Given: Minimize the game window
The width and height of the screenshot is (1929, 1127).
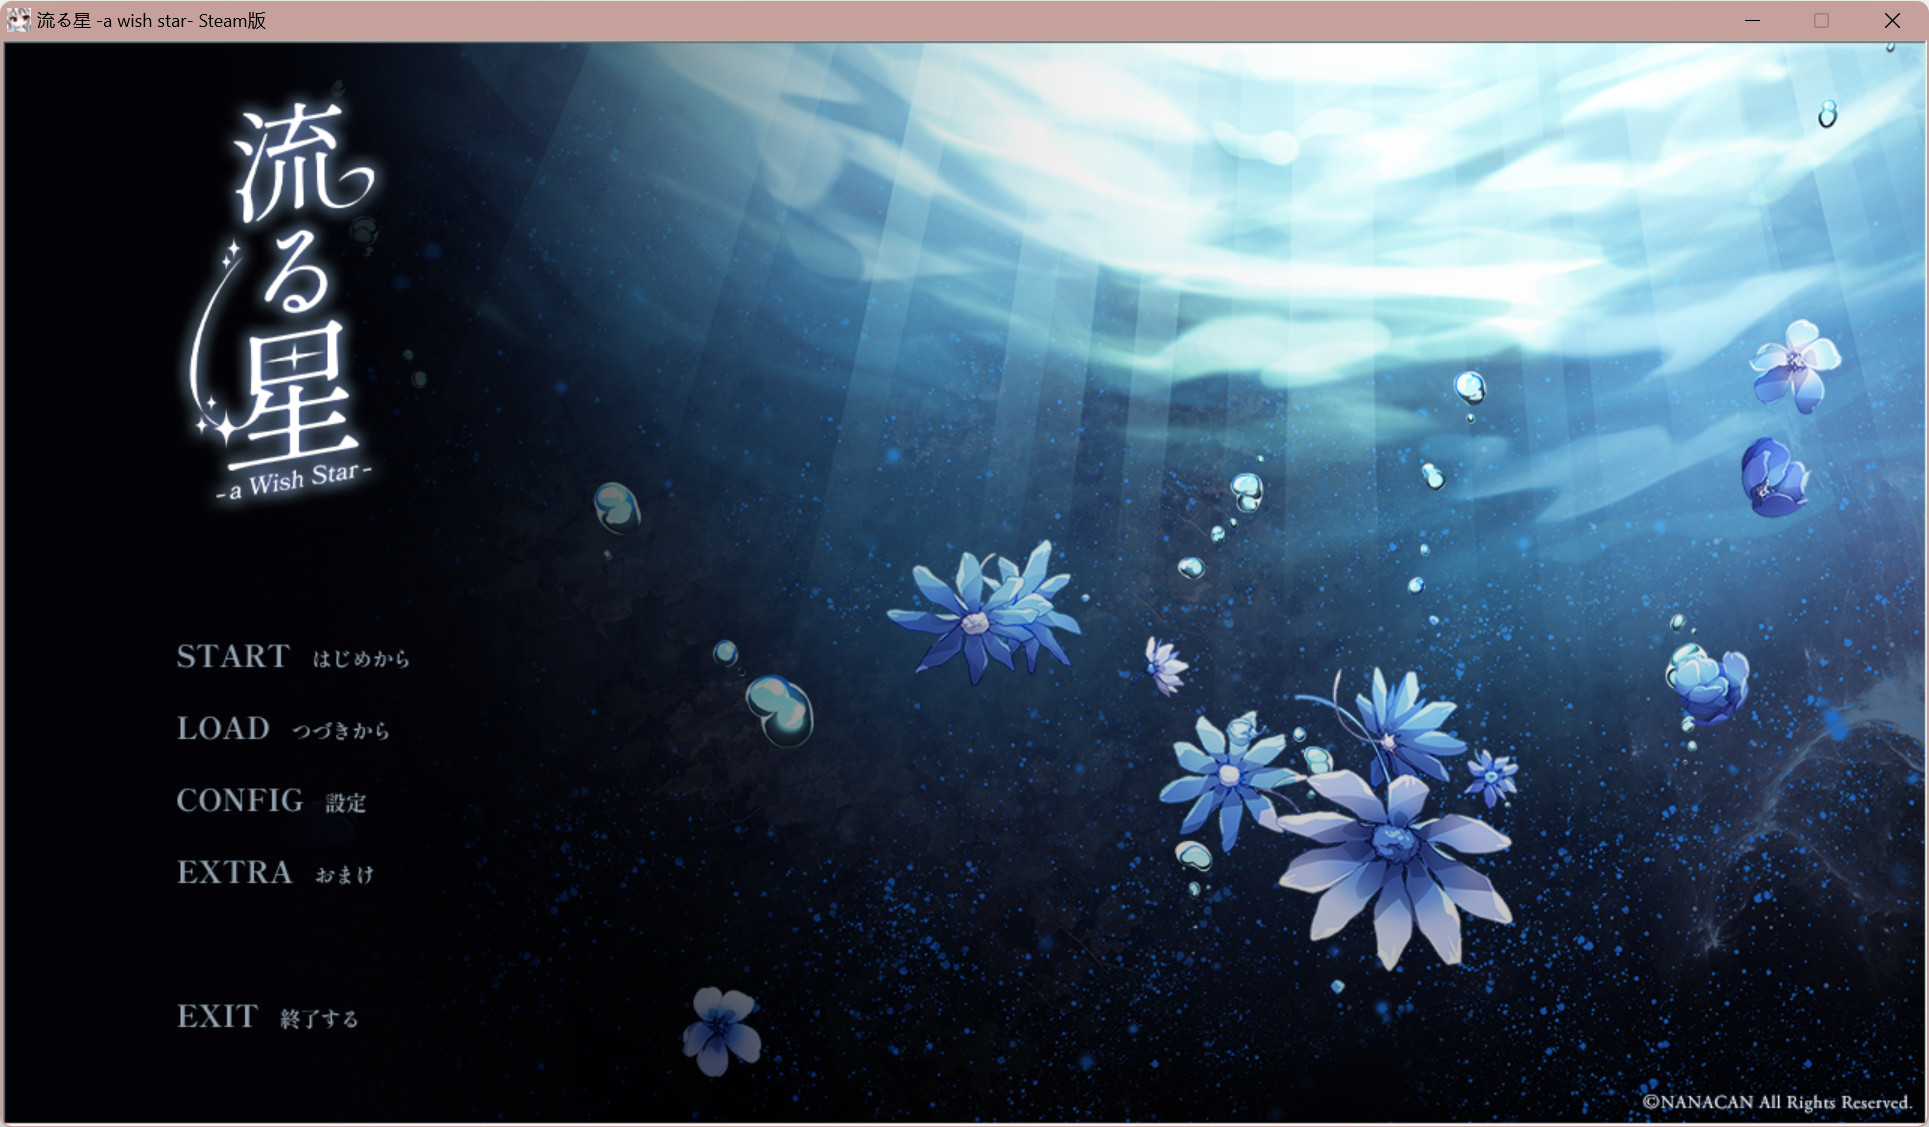Looking at the screenshot, I should pyautogui.click(x=1752, y=20).
